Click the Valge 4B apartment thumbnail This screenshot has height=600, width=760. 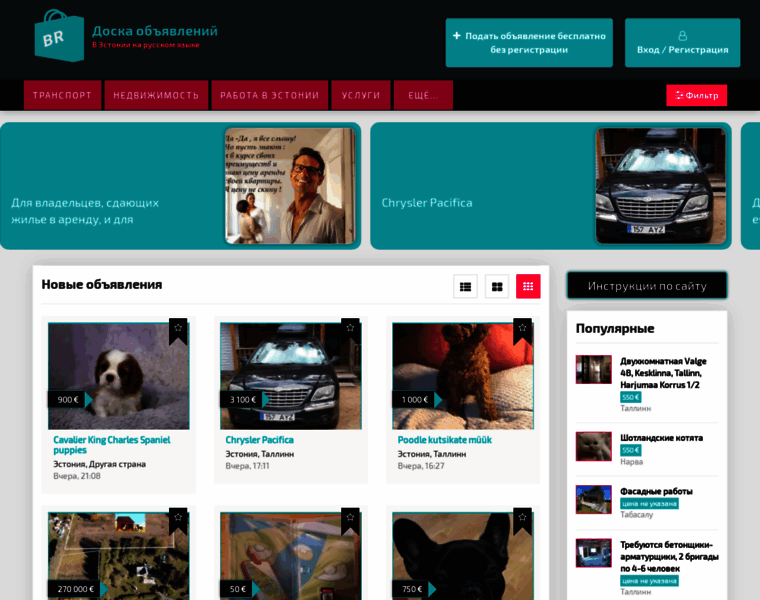(x=594, y=369)
